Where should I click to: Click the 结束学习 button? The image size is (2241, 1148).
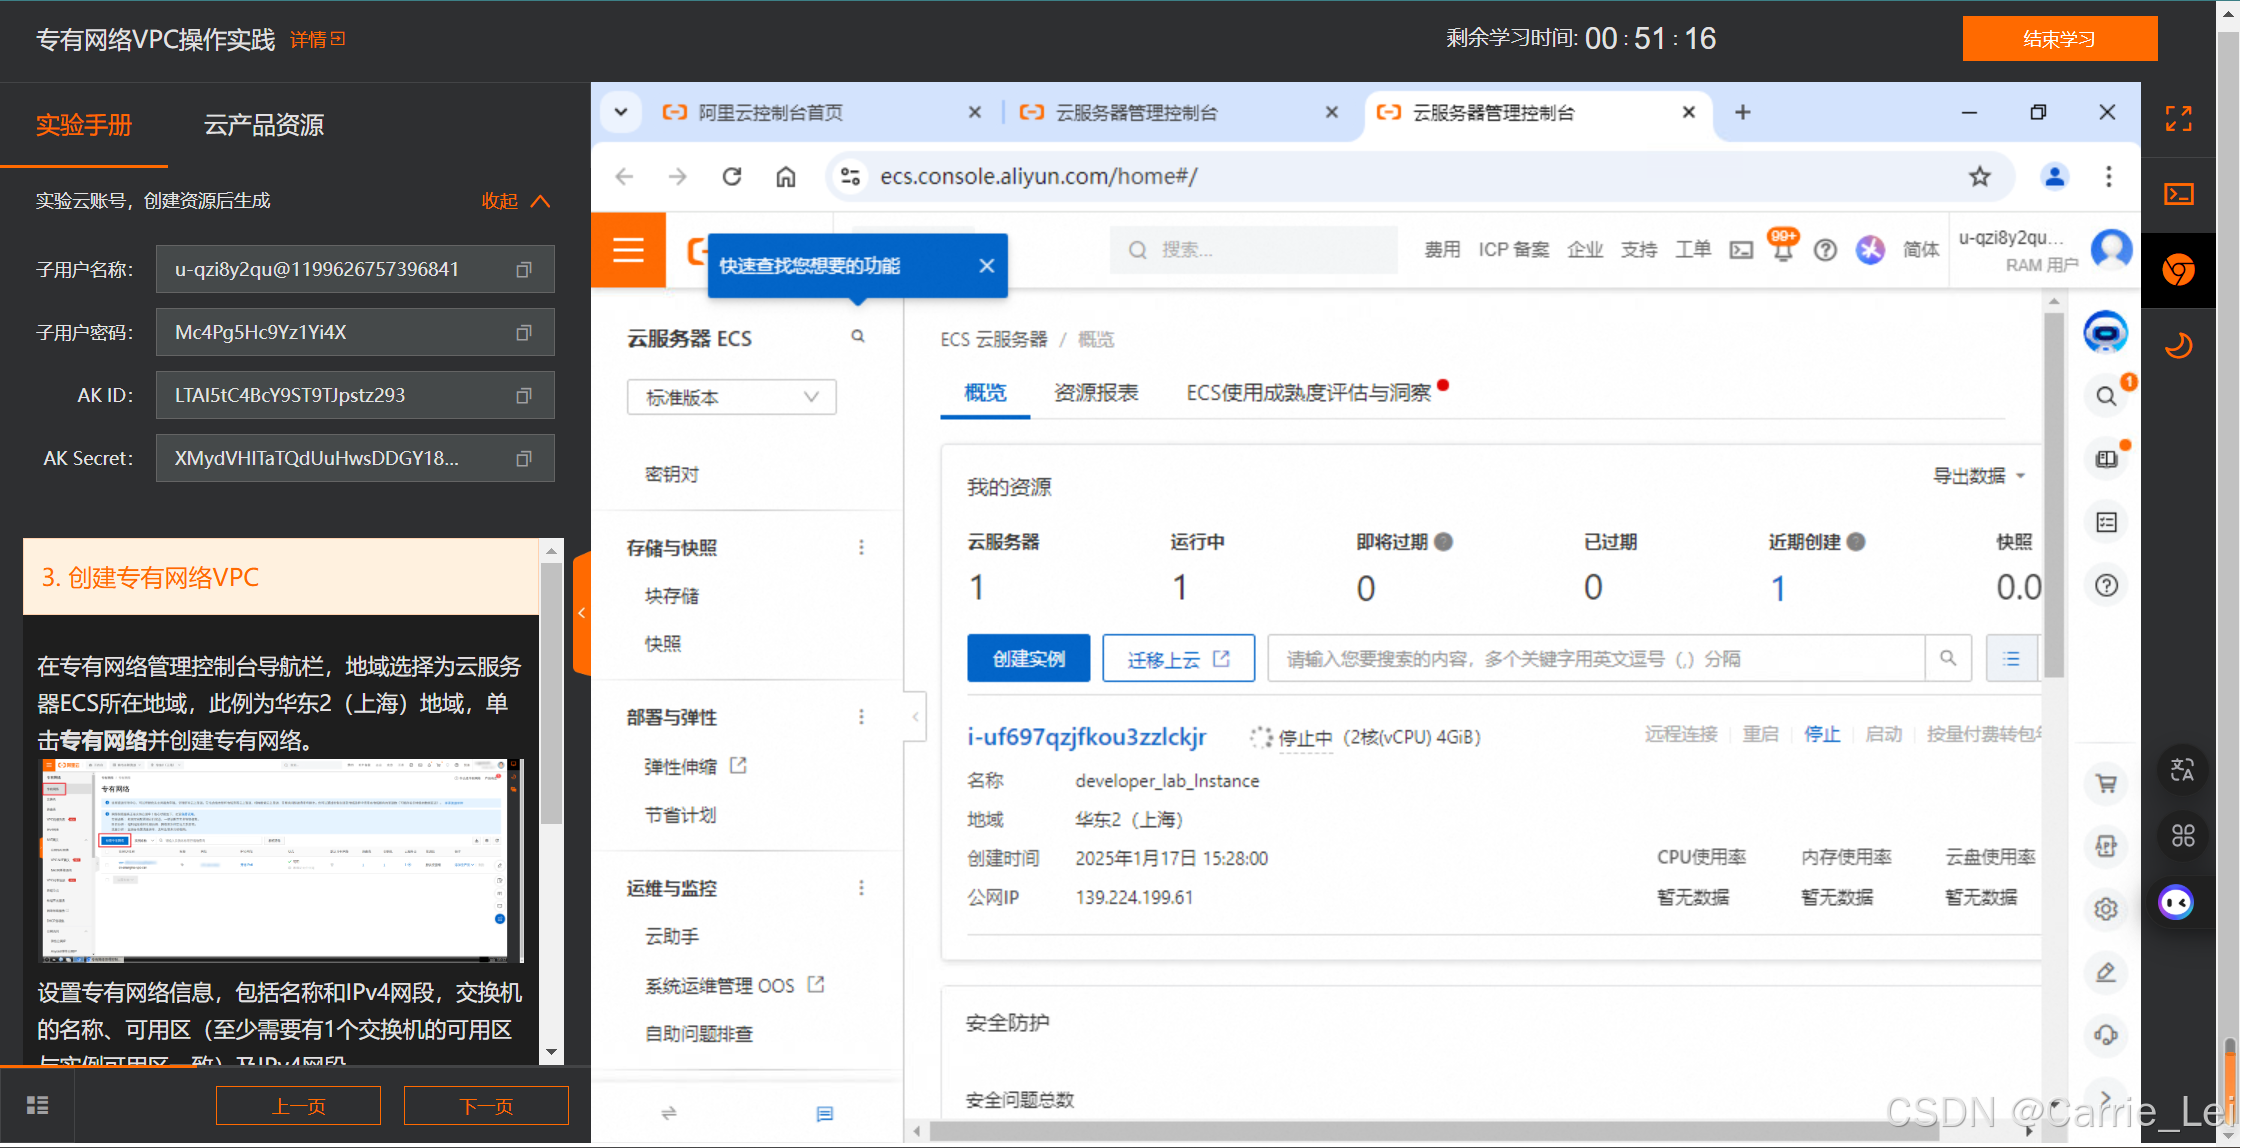[x=2059, y=39]
